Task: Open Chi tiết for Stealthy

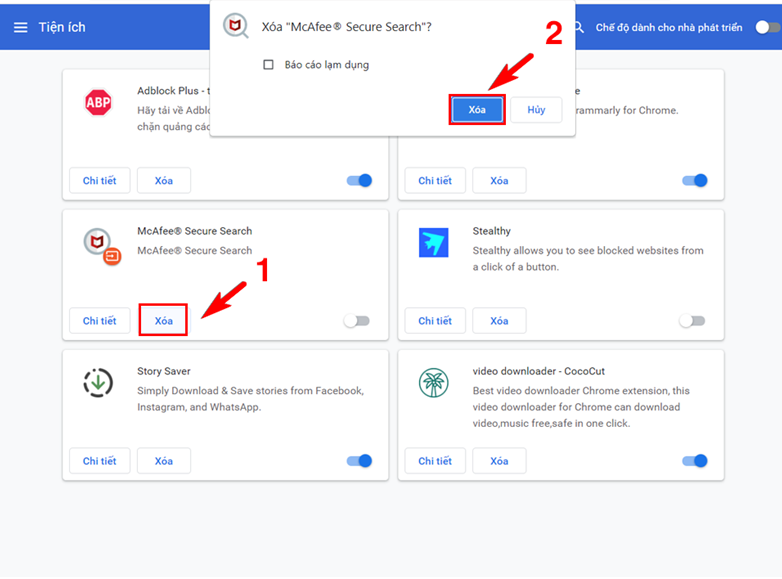Action: (435, 321)
